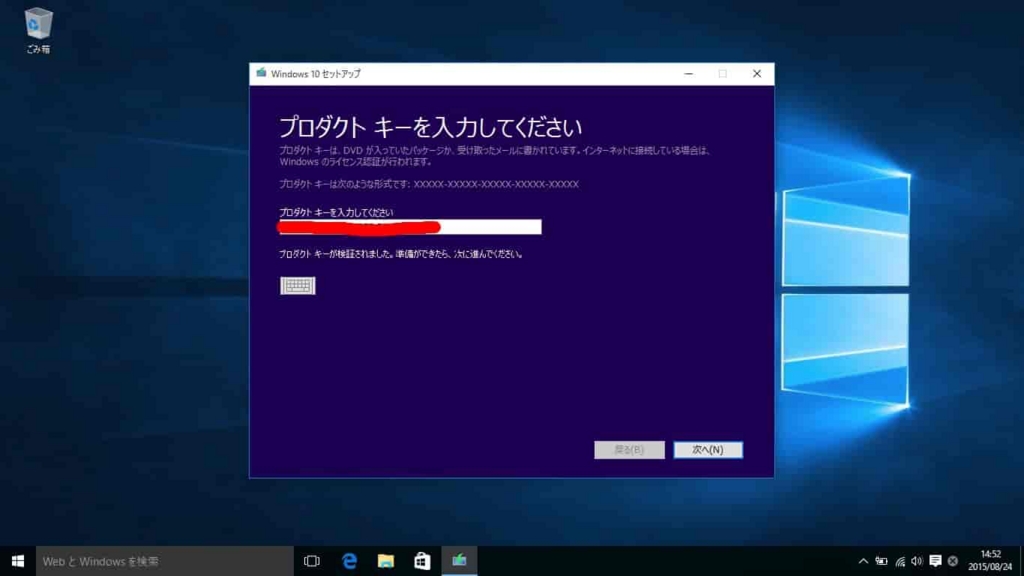
Task: Click the tray icon right of Action Center
Action: pyautogui.click(x=953, y=561)
